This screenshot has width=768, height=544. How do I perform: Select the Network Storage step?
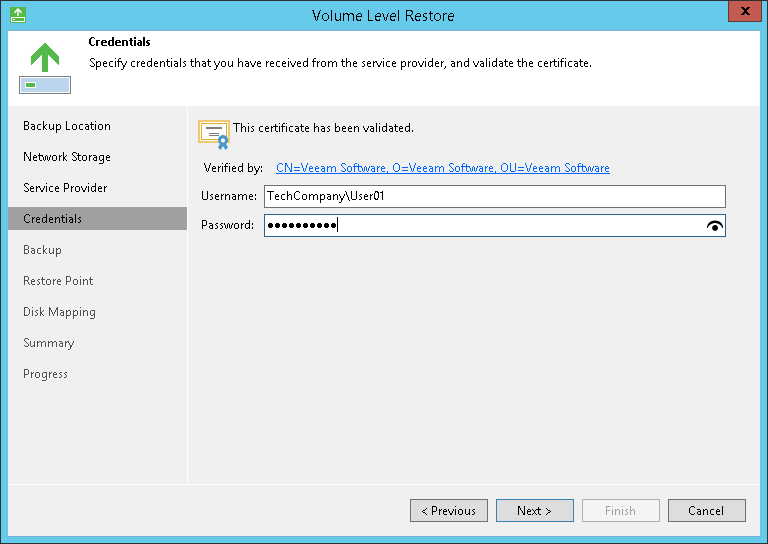pyautogui.click(x=67, y=157)
